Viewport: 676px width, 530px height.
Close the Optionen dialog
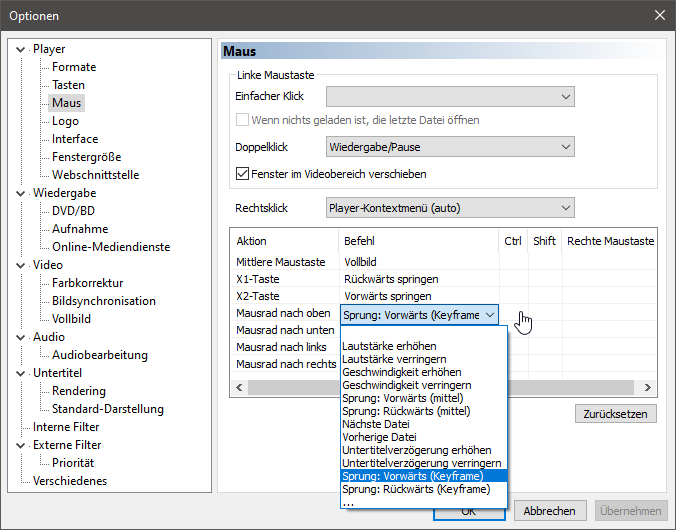pyautogui.click(x=660, y=16)
